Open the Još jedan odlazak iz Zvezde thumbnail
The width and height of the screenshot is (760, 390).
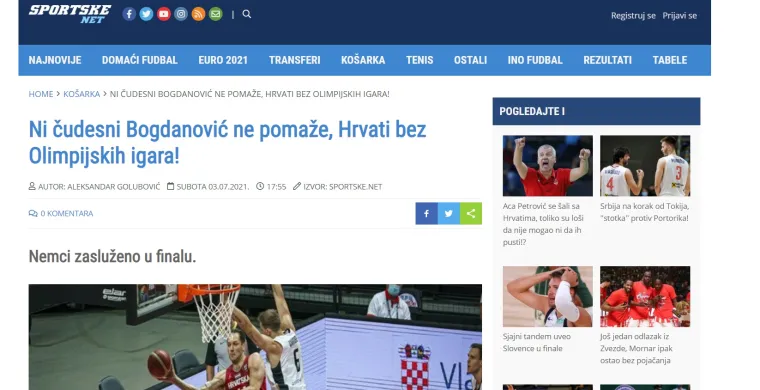coord(645,296)
